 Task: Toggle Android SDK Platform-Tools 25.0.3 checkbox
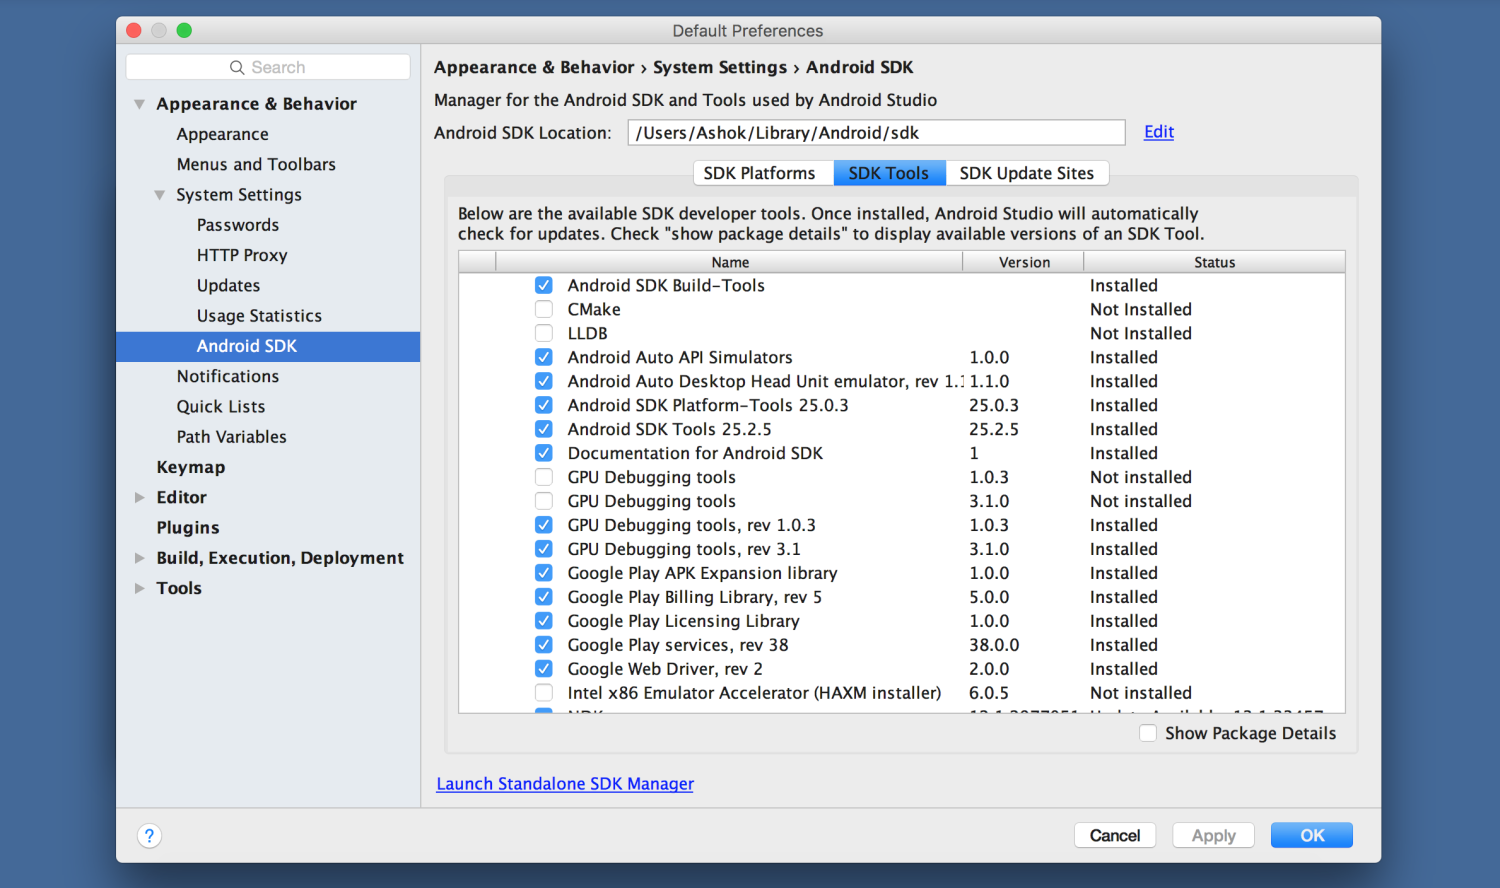coord(544,406)
